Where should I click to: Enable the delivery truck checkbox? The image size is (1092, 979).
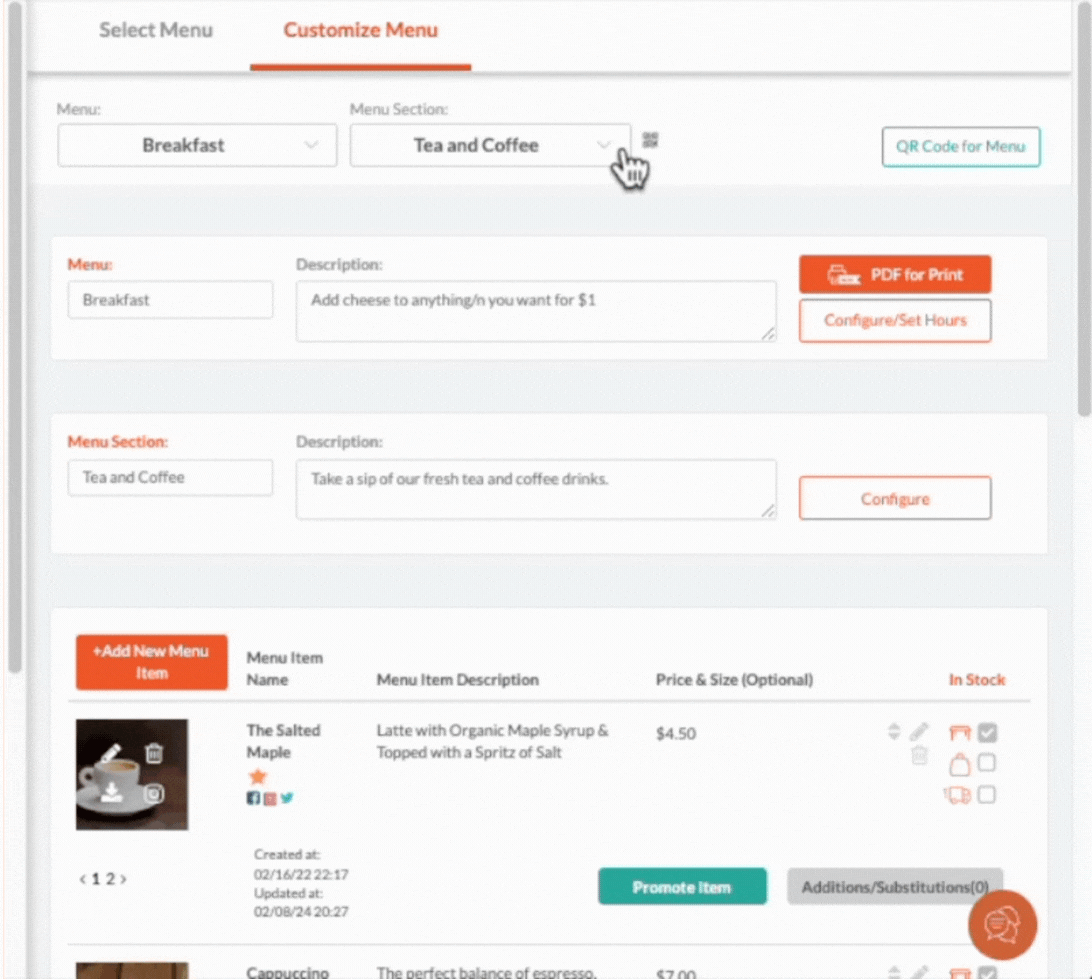coord(987,794)
